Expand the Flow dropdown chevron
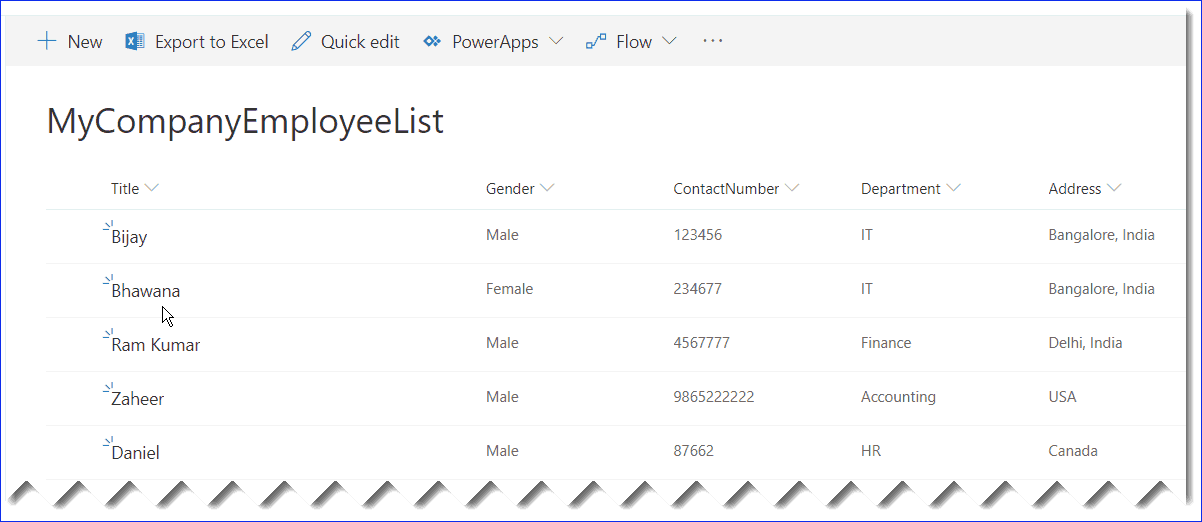 (x=670, y=41)
